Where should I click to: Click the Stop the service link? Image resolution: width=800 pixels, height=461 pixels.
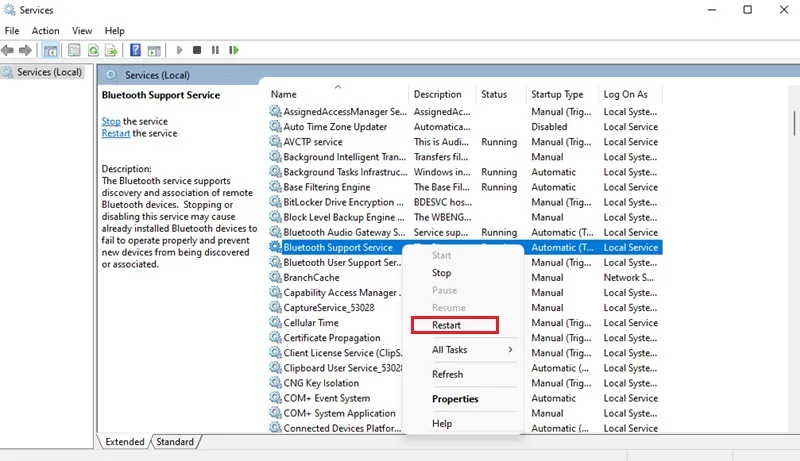111,121
